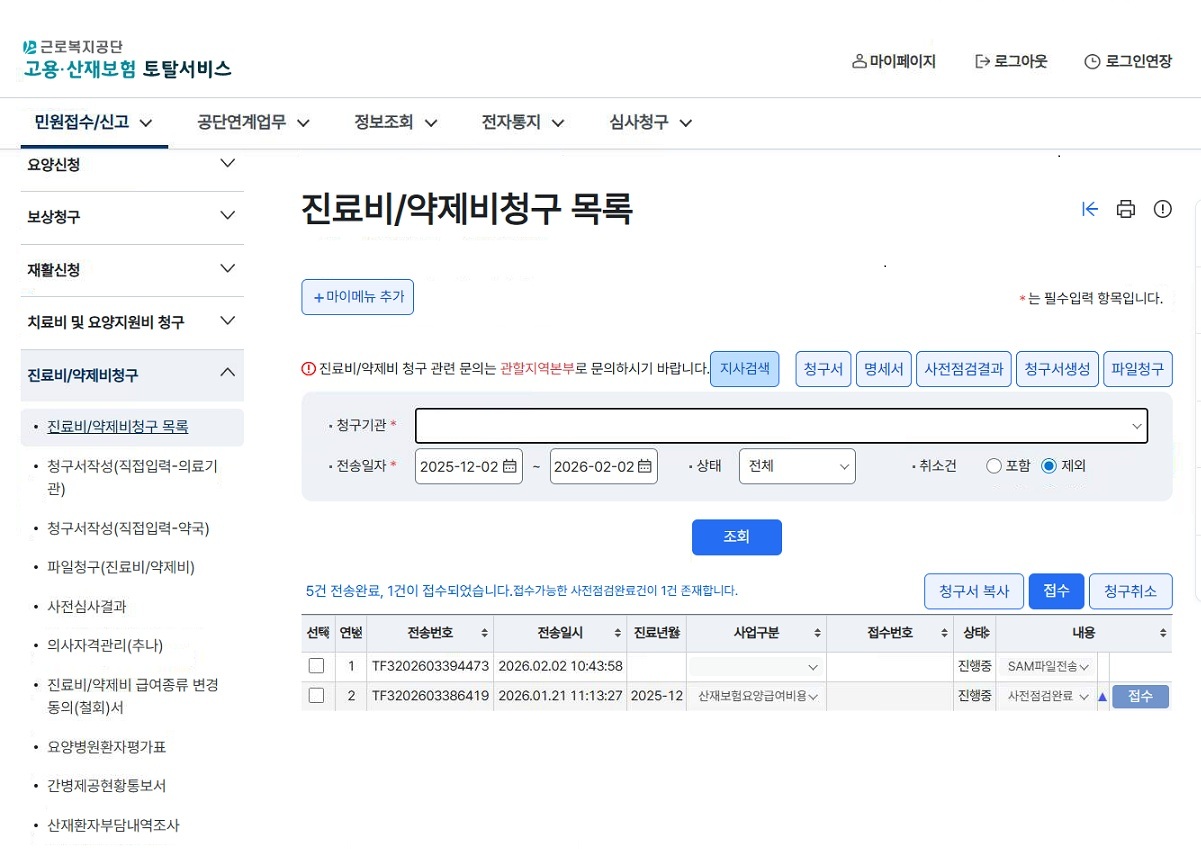Click the 로그인연장 clock icon

(1092, 62)
